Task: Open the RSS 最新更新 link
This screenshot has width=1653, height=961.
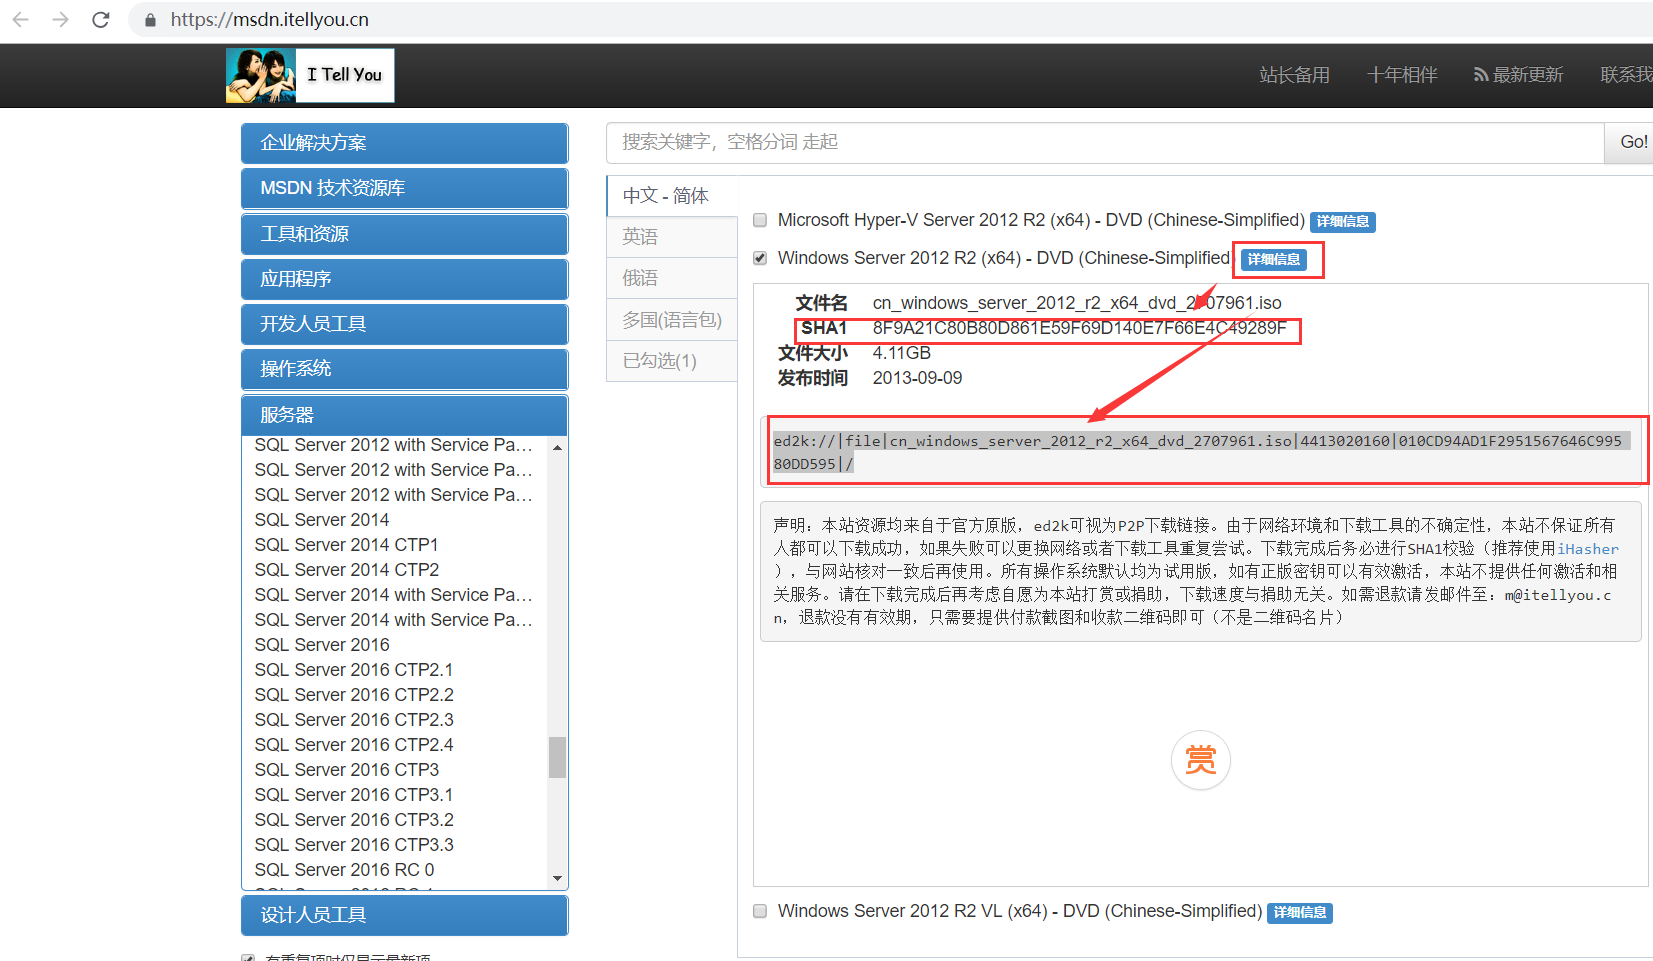Action: tap(1518, 75)
